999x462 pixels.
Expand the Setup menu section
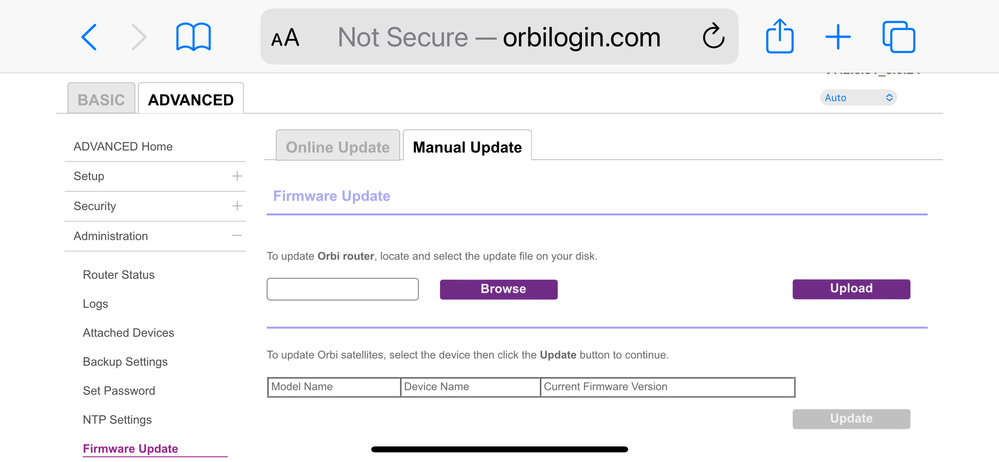[x=237, y=176]
